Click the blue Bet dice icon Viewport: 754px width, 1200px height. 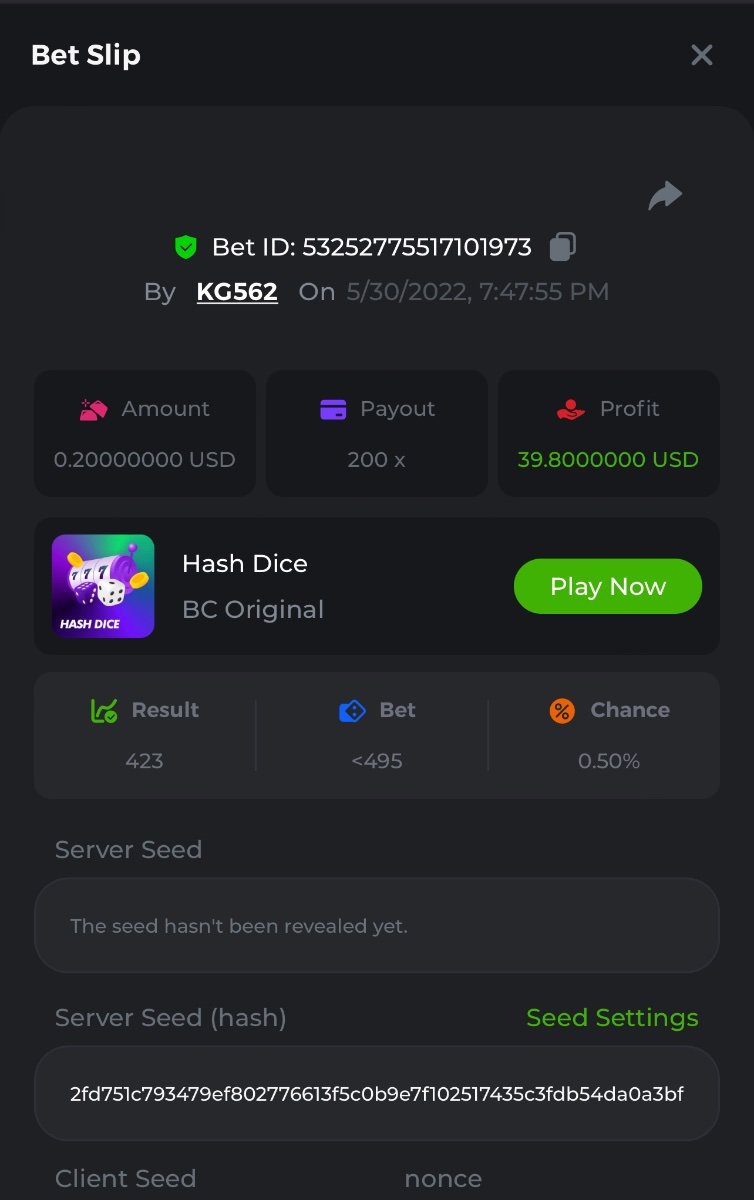click(352, 711)
